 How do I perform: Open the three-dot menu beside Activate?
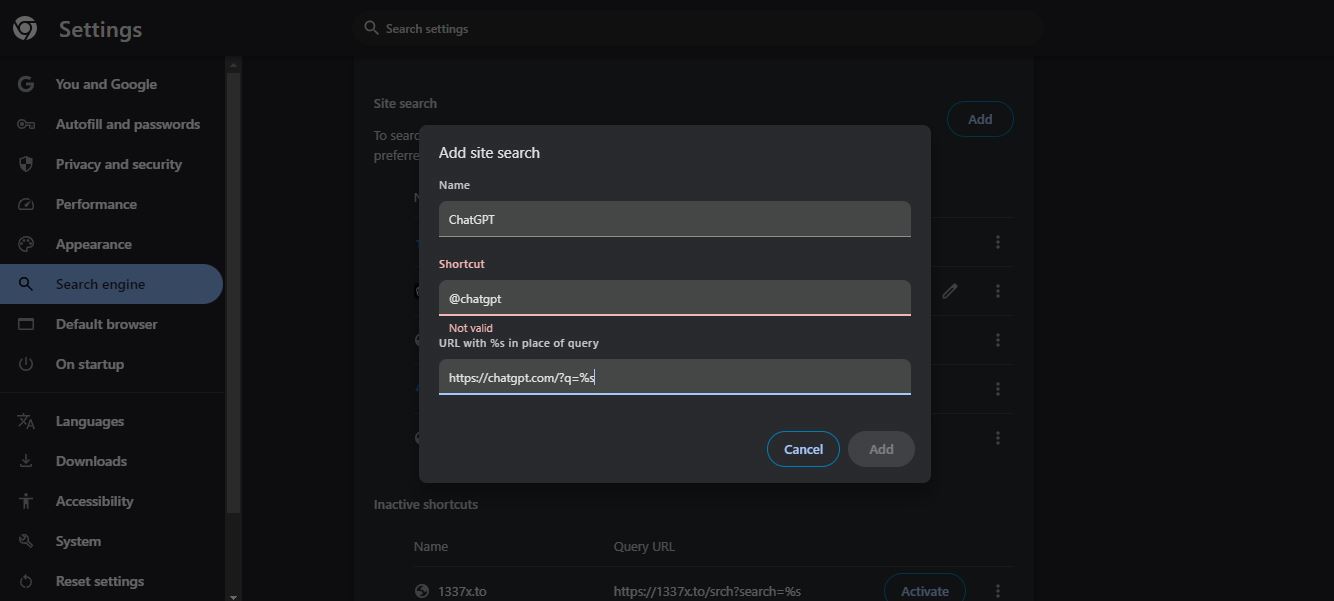[997, 590]
